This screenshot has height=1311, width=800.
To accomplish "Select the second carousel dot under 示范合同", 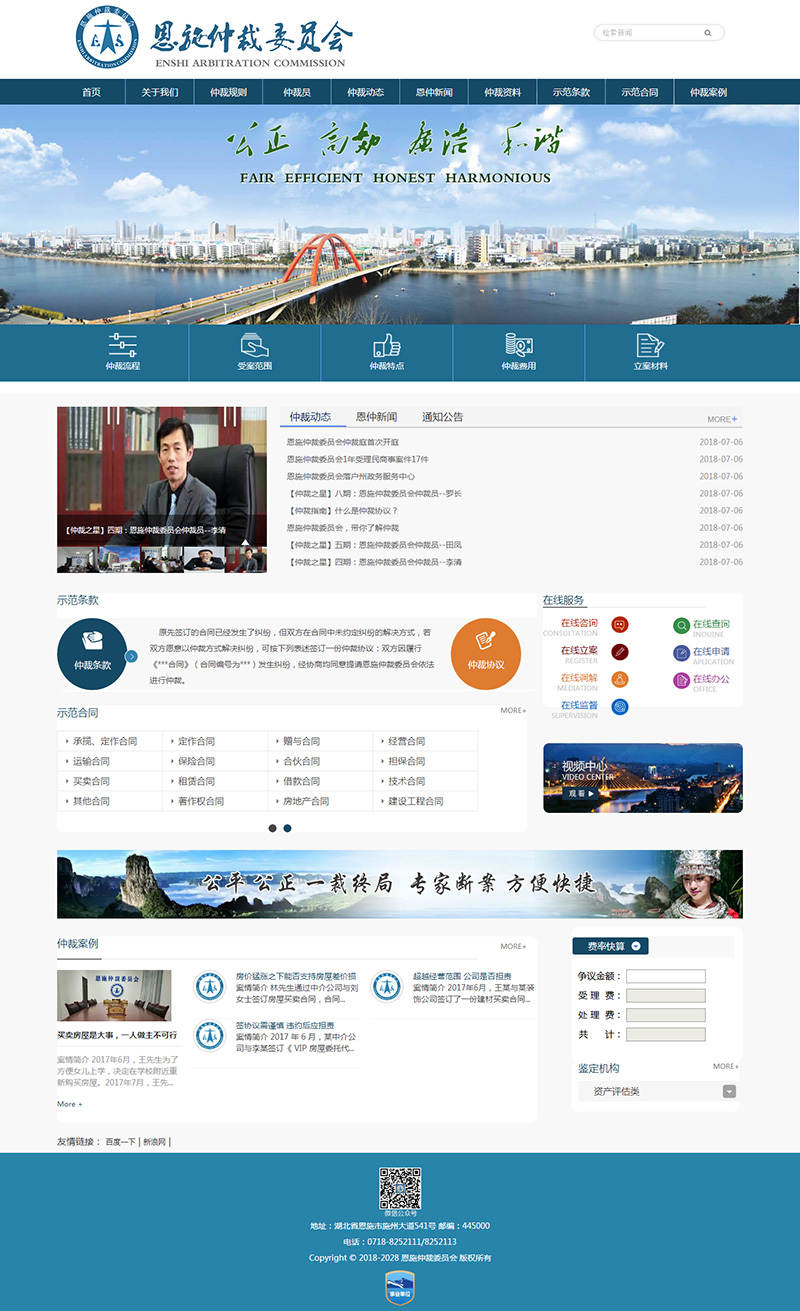I will pyautogui.click(x=287, y=828).
